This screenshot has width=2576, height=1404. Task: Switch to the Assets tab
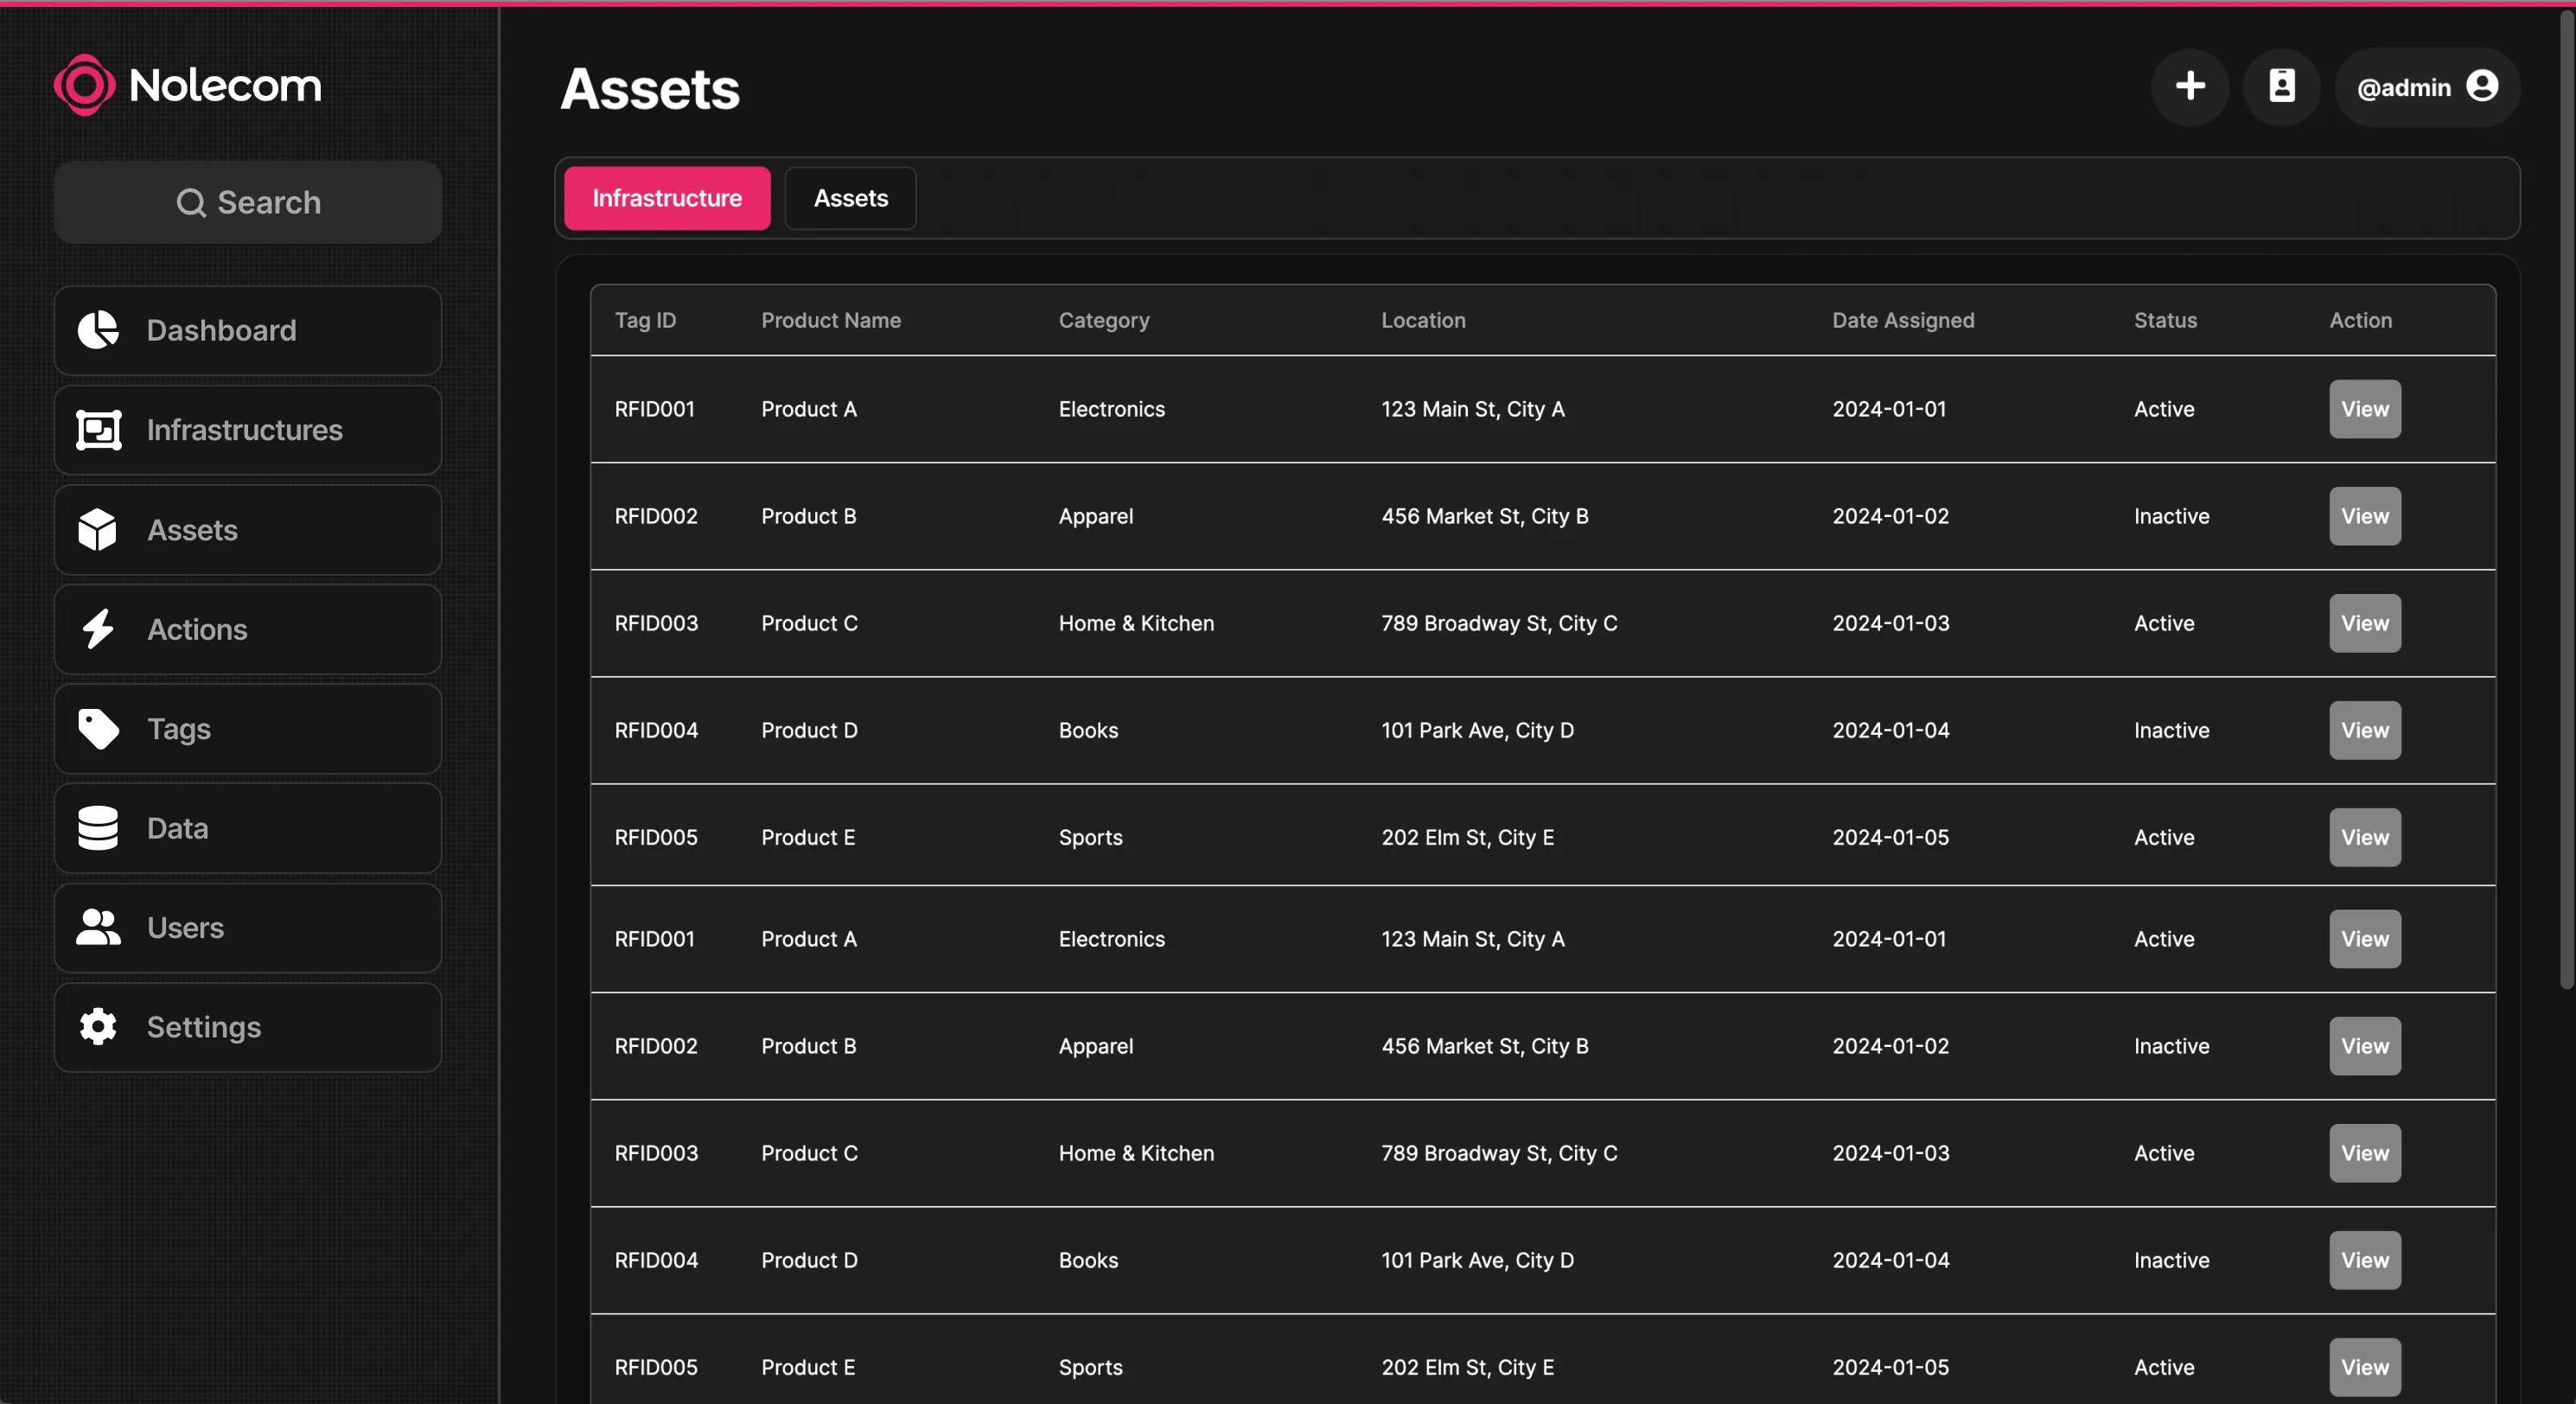(x=850, y=198)
